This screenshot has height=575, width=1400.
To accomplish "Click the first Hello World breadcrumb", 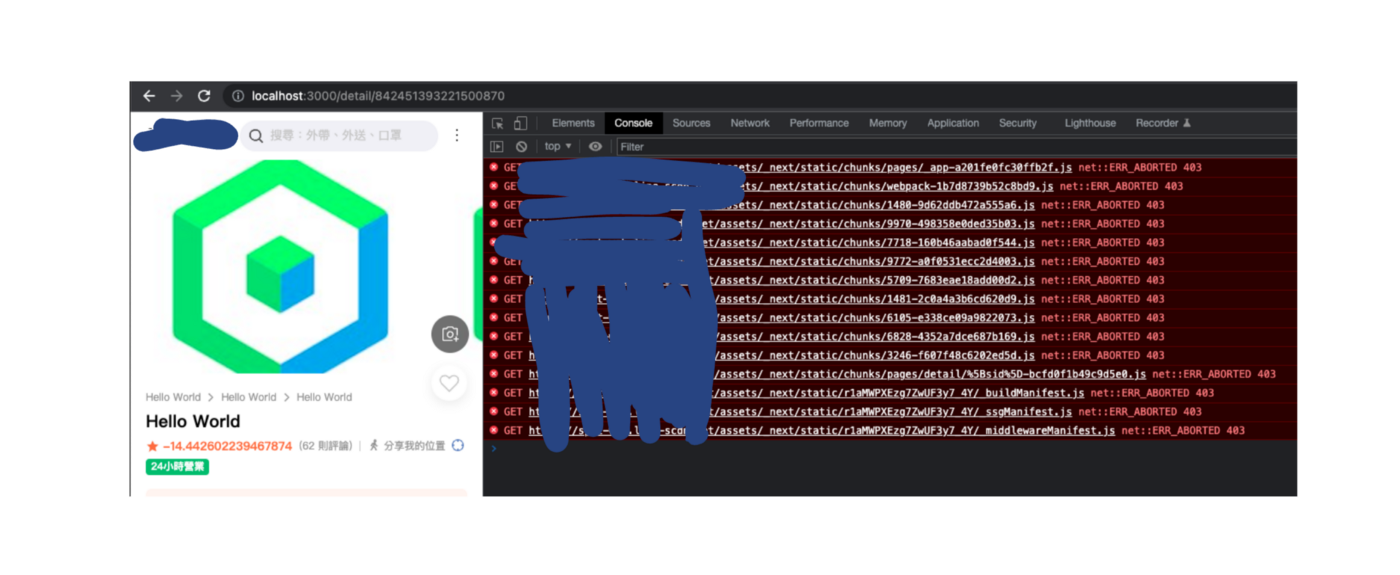I will [173, 397].
